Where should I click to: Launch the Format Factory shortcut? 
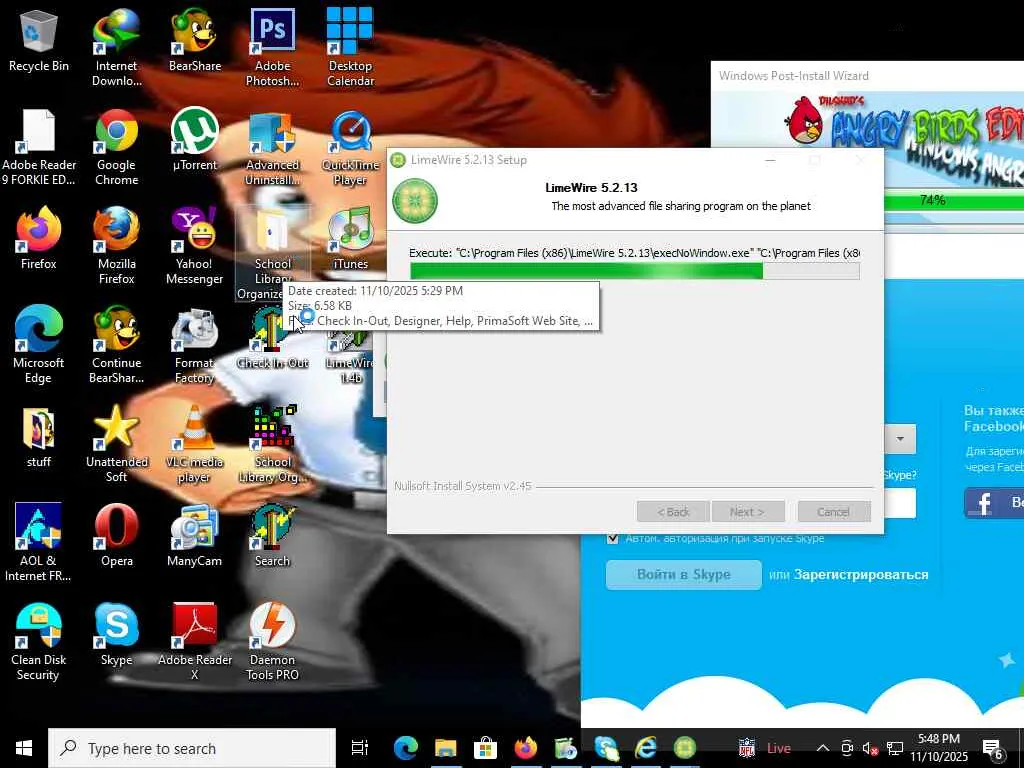[x=195, y=345]
